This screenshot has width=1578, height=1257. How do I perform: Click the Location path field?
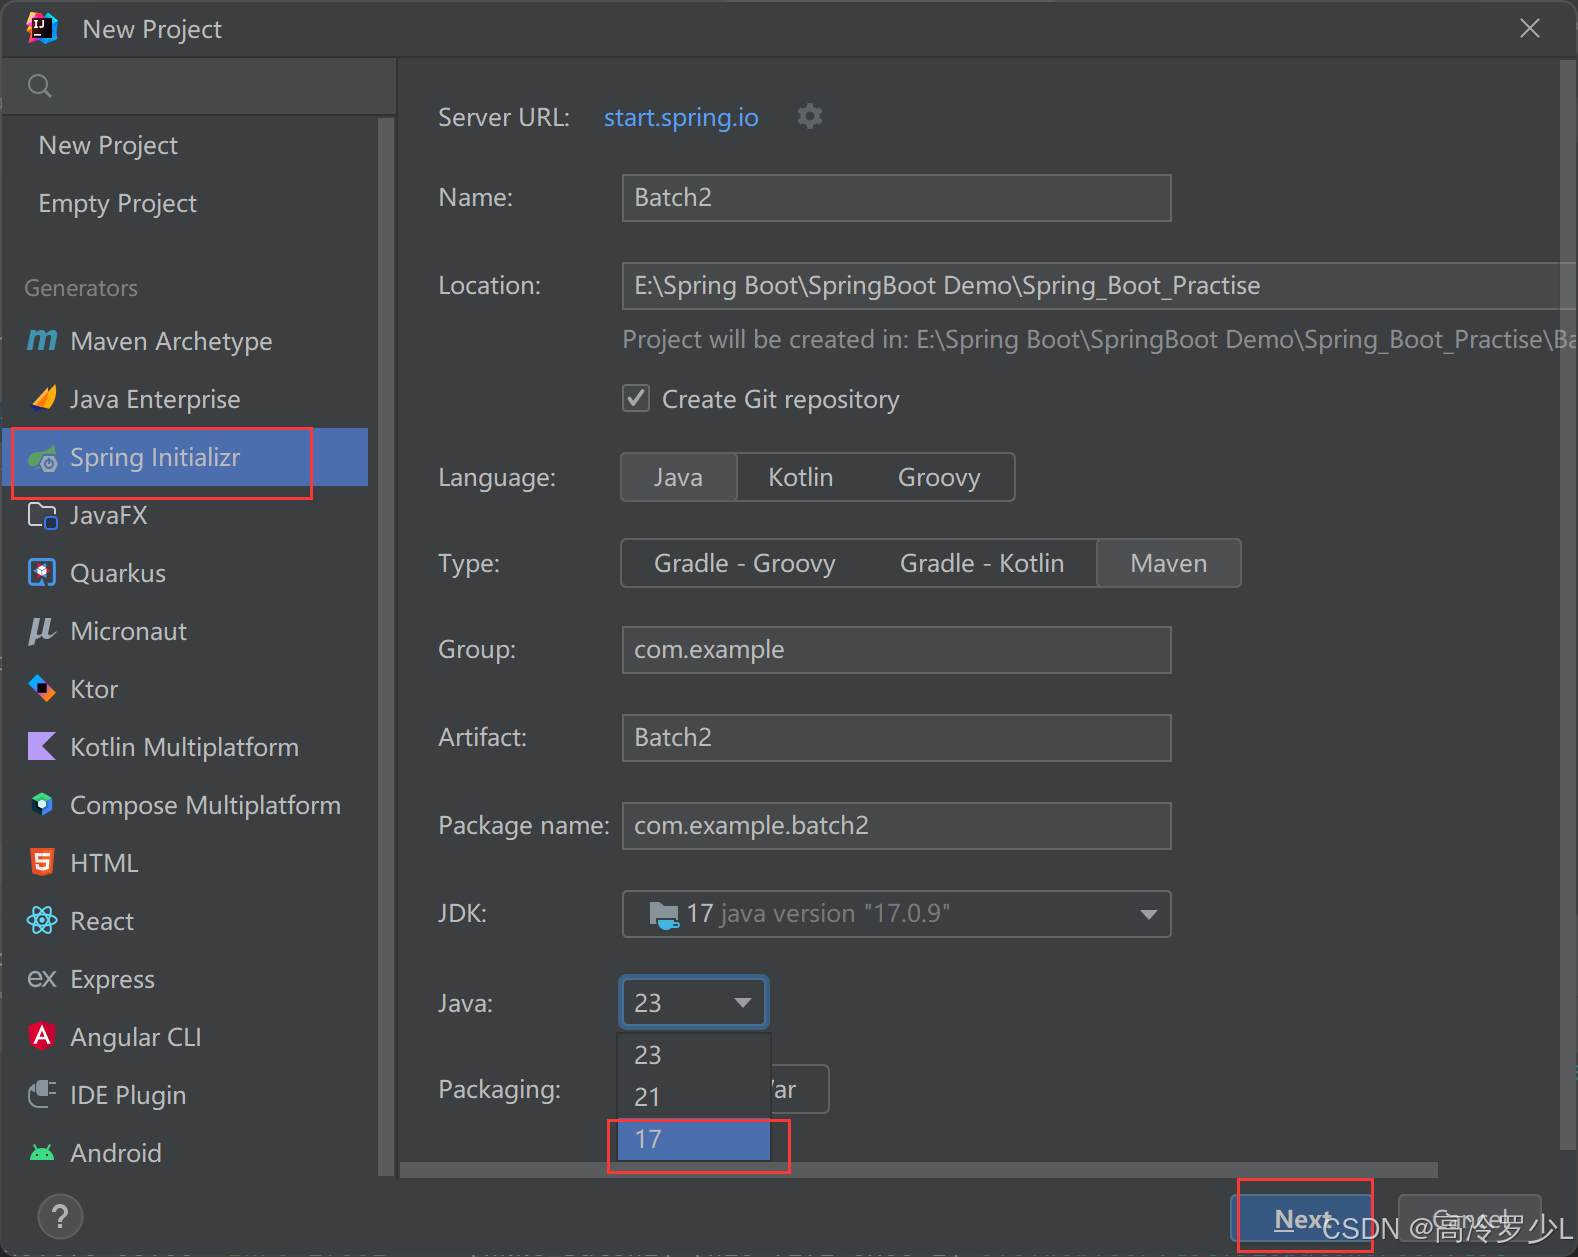coord(1098,286)
